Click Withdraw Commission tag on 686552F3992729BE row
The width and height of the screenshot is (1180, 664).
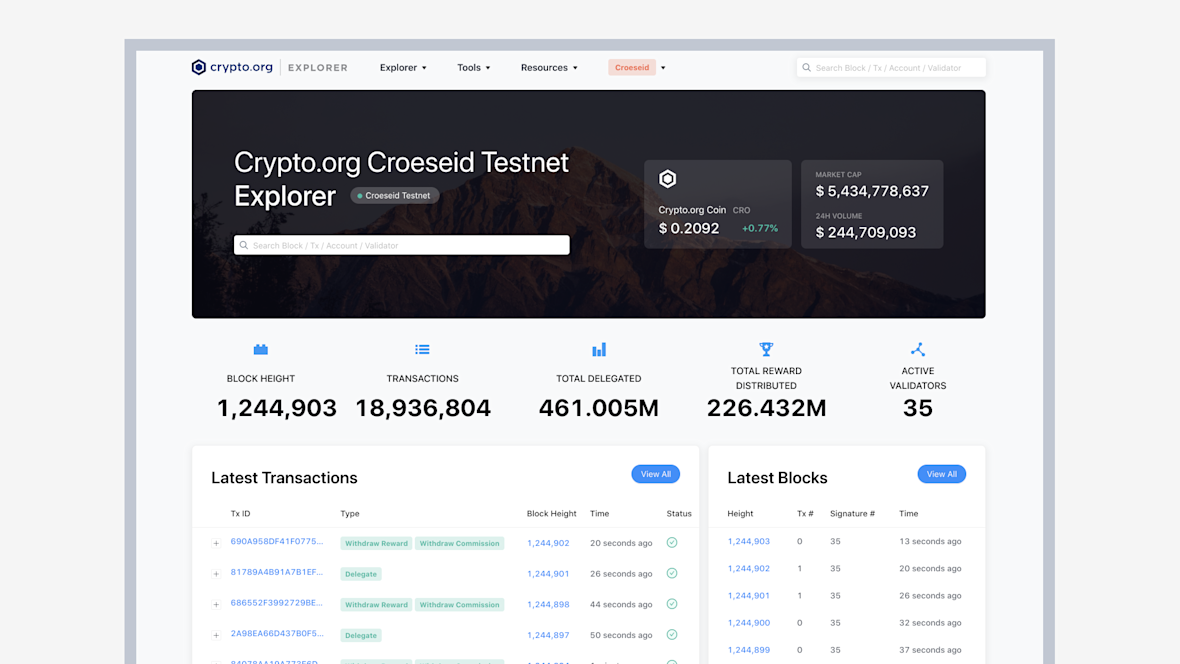tap(460, 605)
